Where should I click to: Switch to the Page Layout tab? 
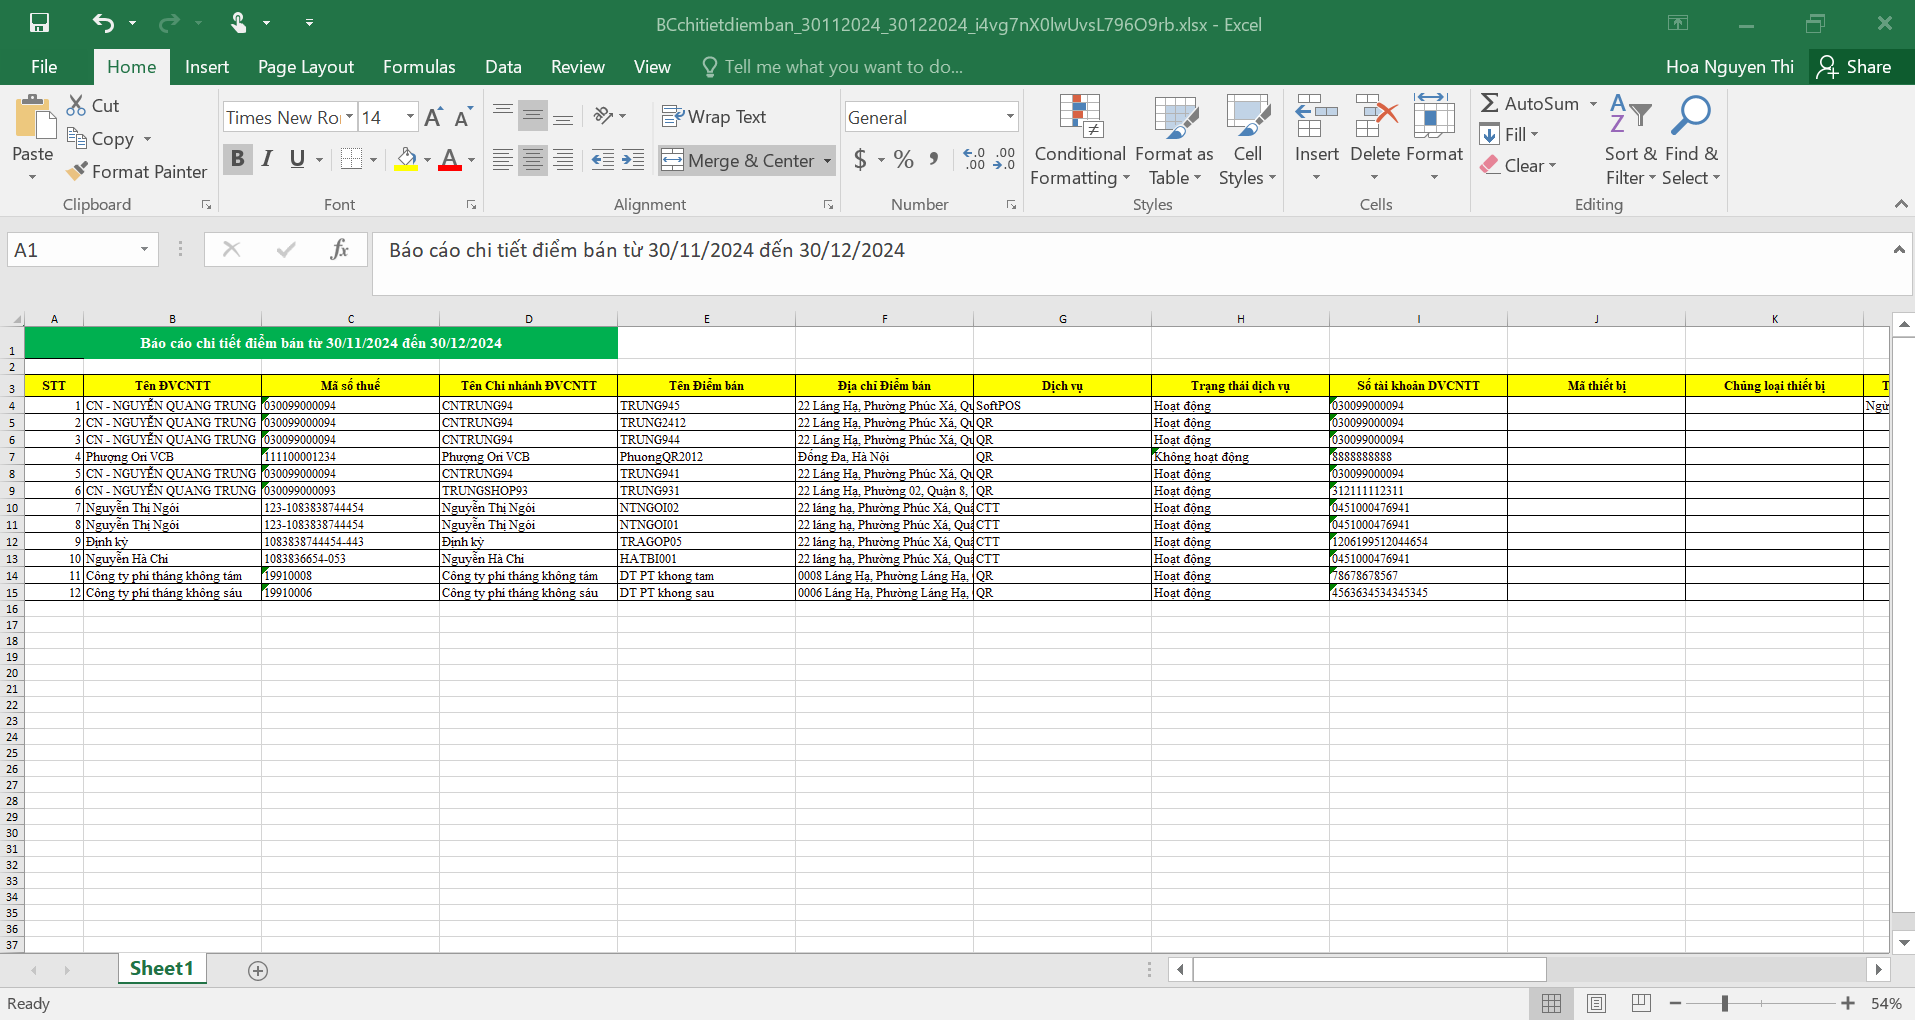click(306, 67)
